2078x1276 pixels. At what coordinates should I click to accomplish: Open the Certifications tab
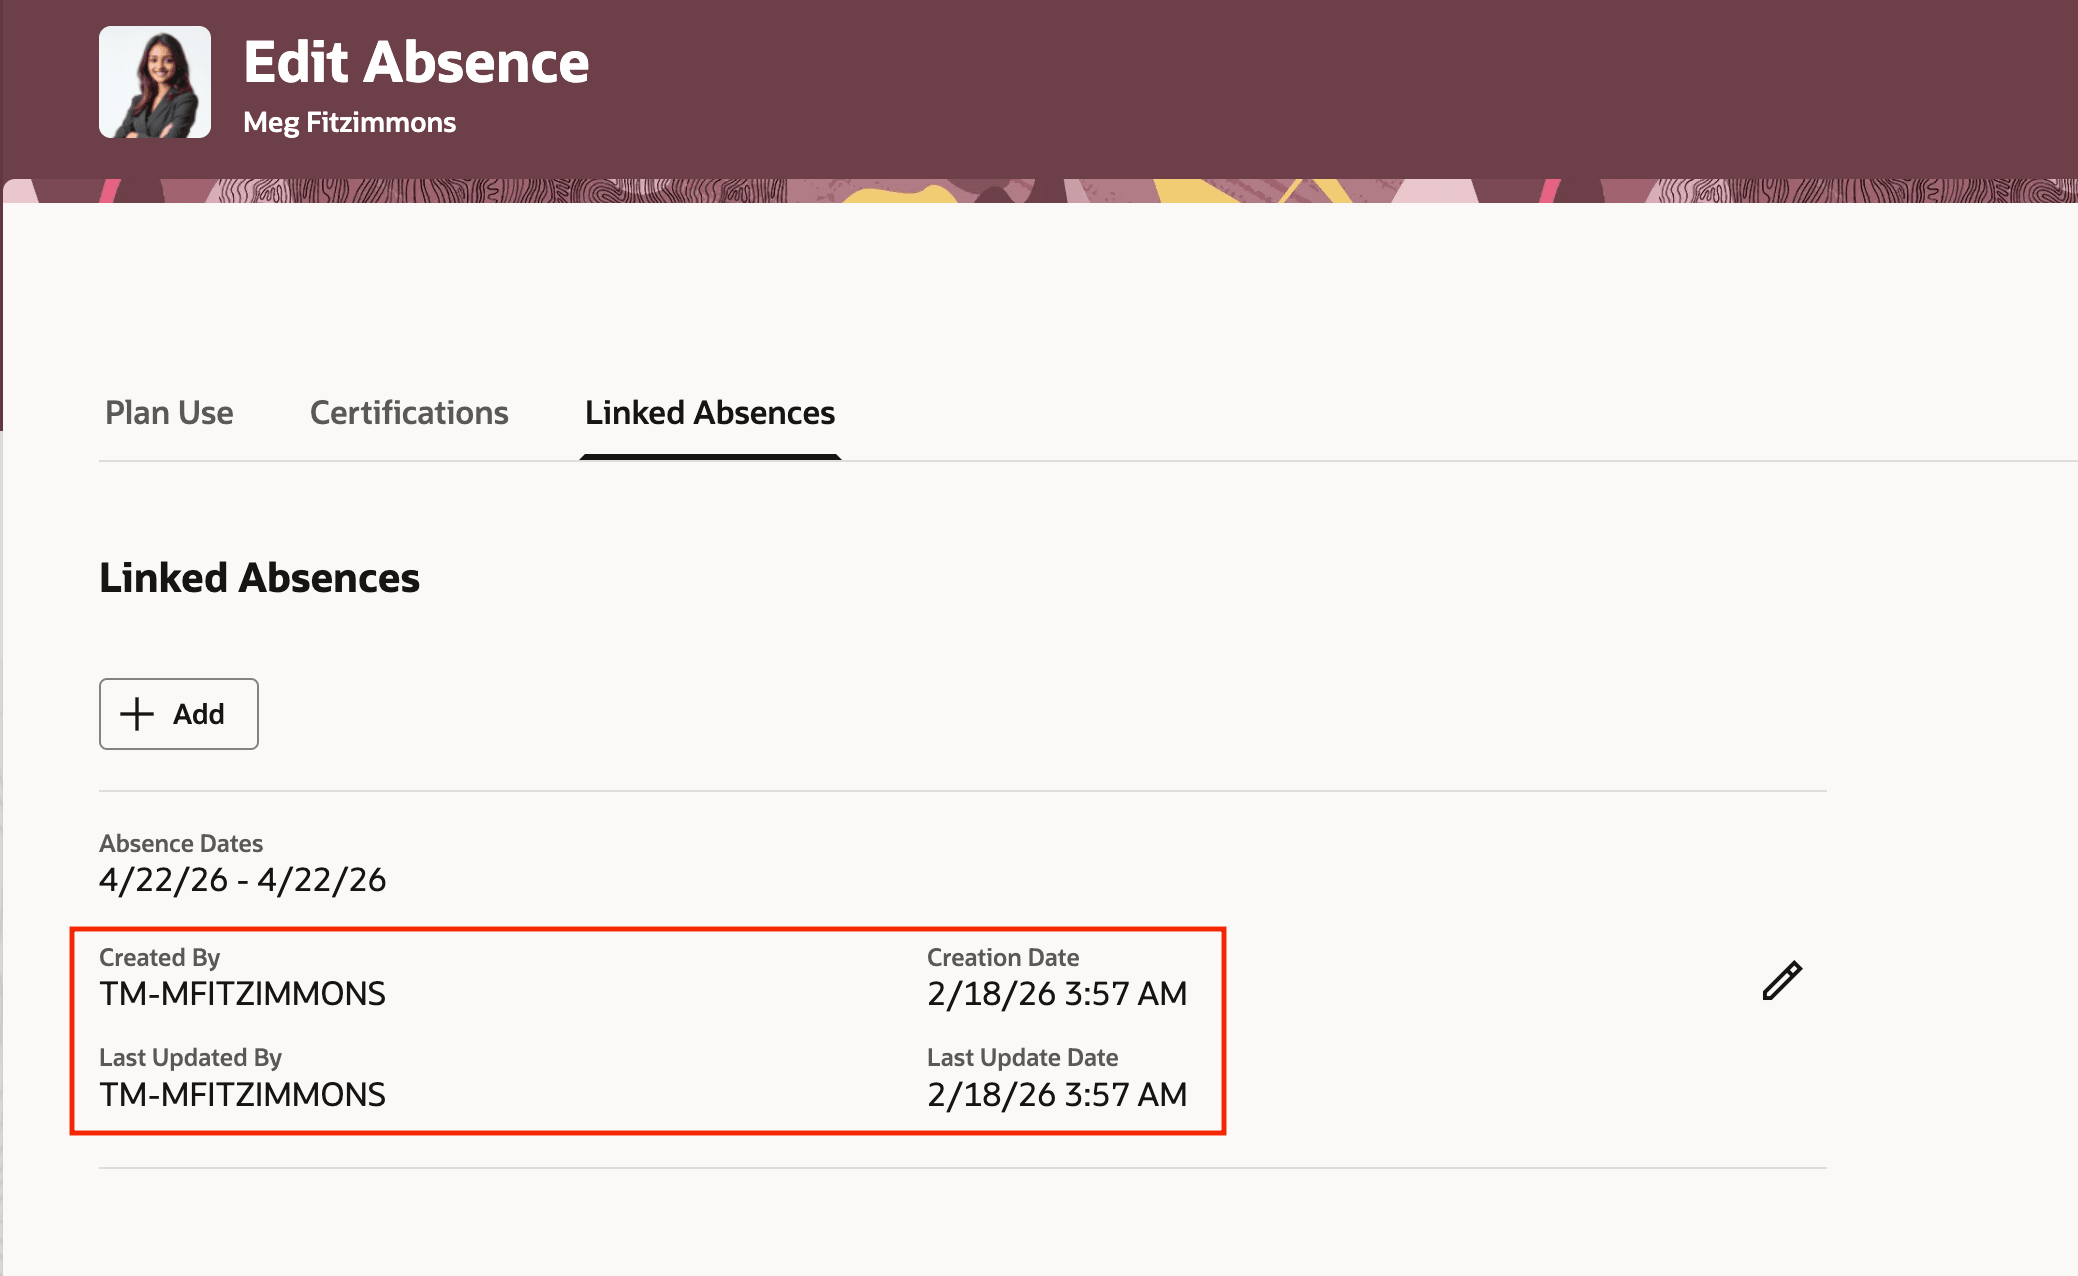pyautogui.click(x=408, y=413)
